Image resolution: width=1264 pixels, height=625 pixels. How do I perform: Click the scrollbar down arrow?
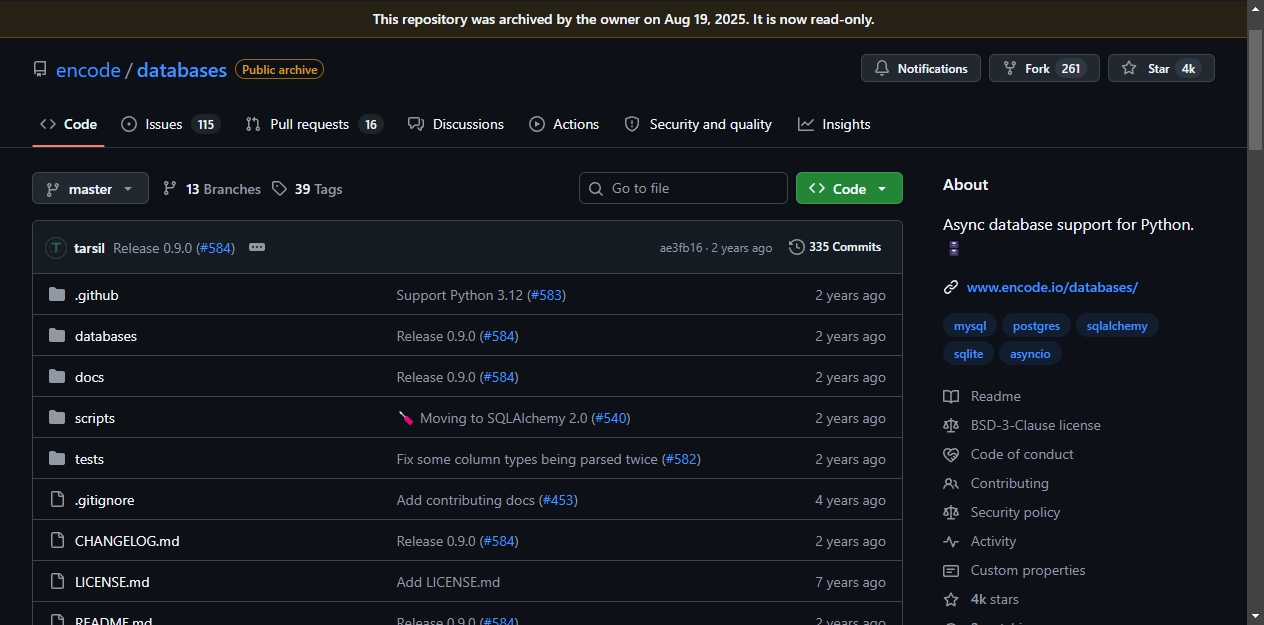click(1256, 616)
